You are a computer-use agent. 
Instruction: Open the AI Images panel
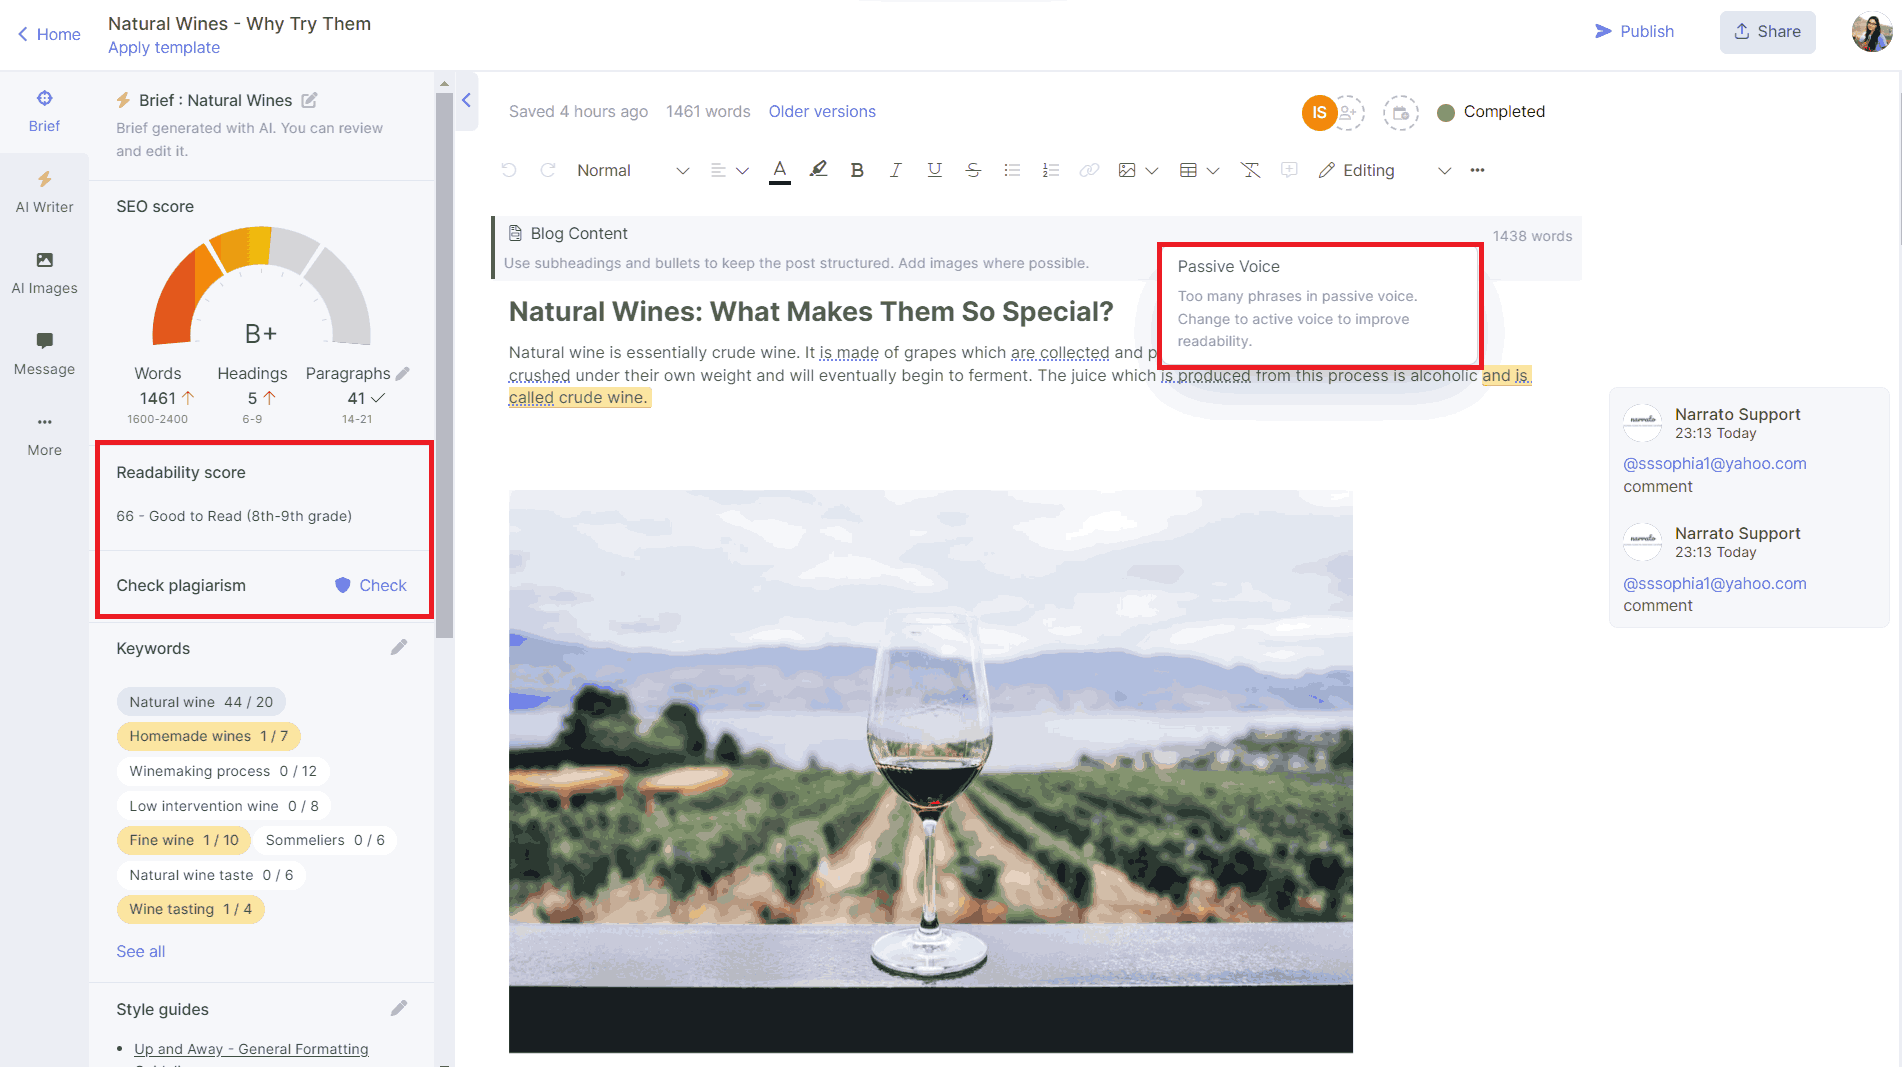44,273
